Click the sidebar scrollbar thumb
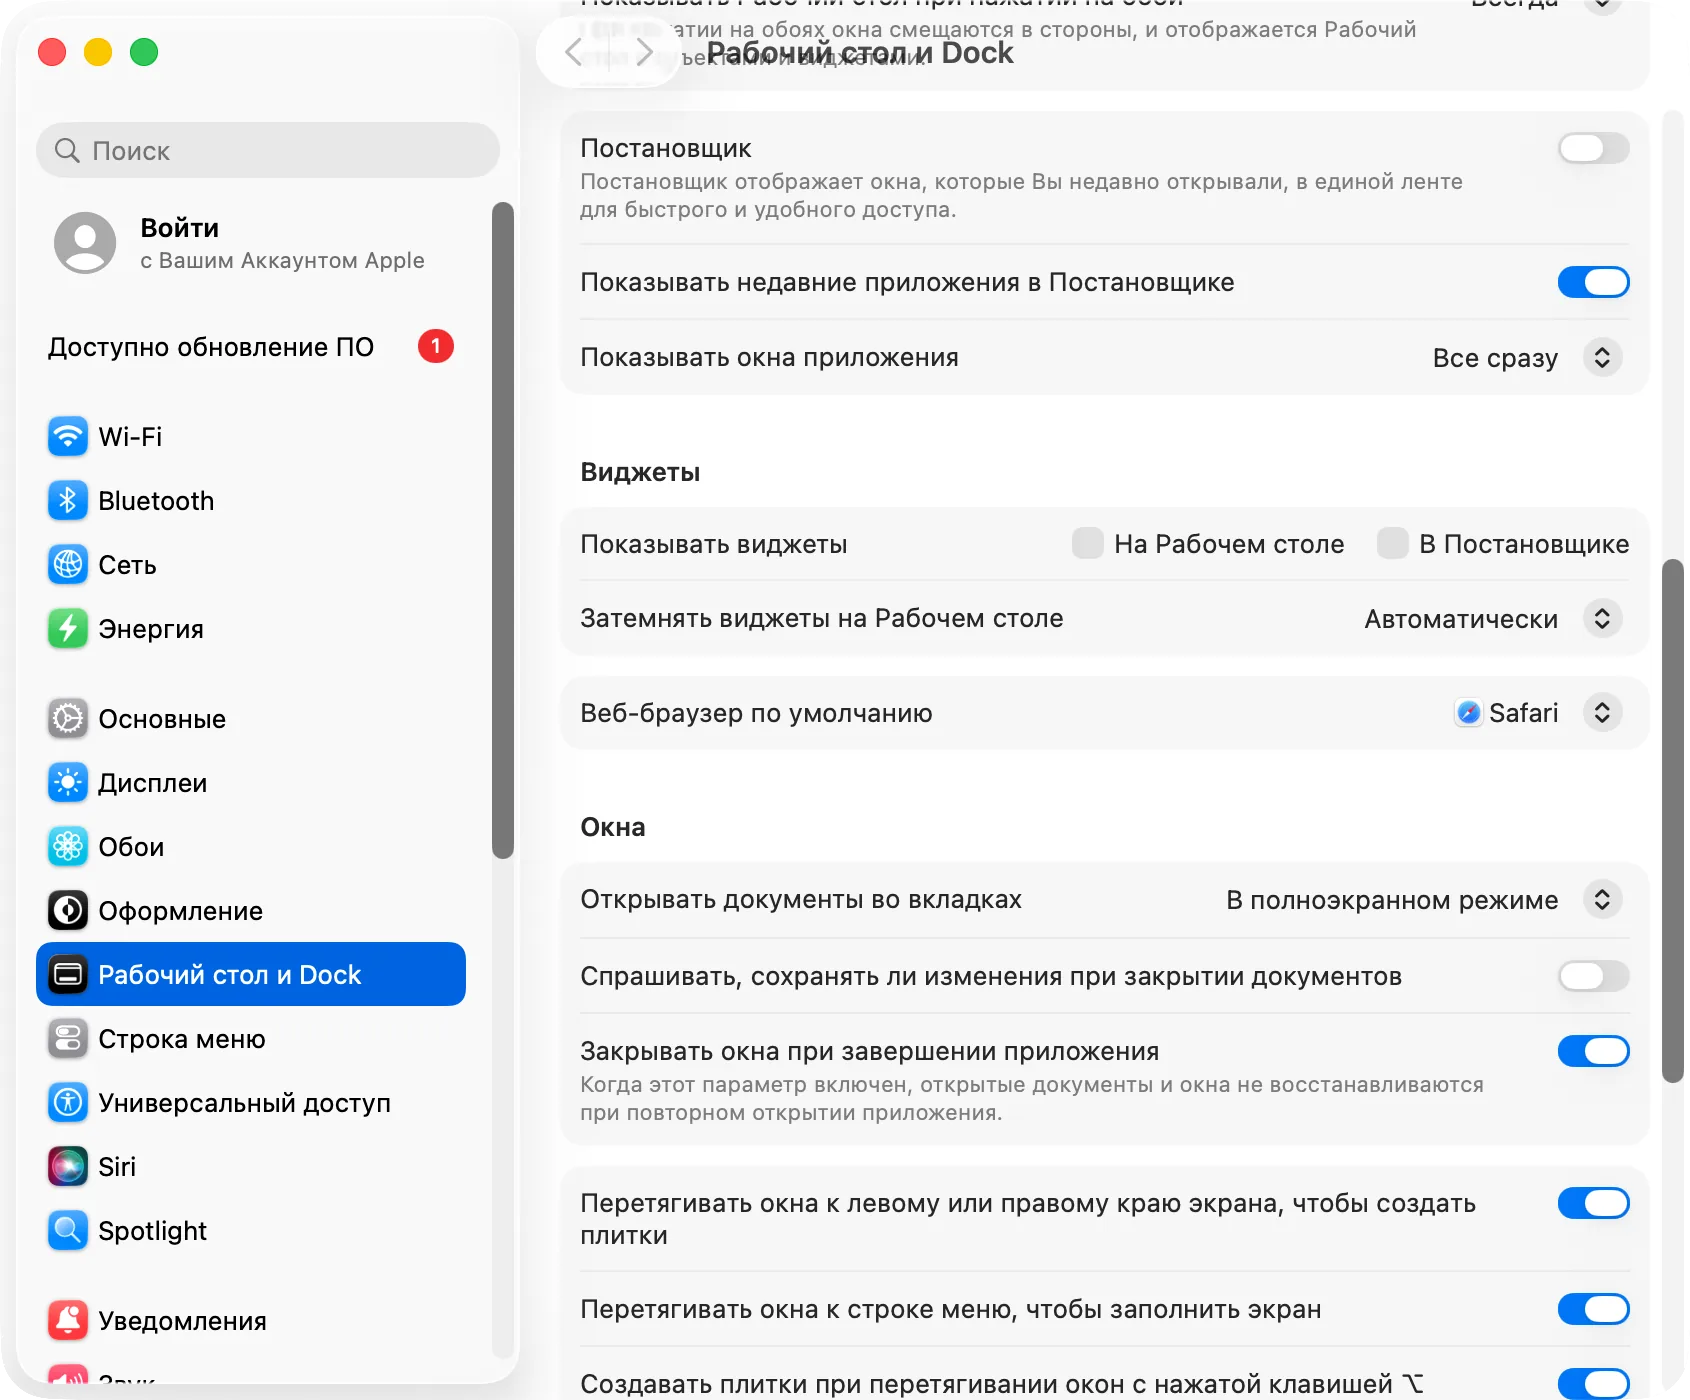This screenshot has height=1400, width=1690. point(503,530)
